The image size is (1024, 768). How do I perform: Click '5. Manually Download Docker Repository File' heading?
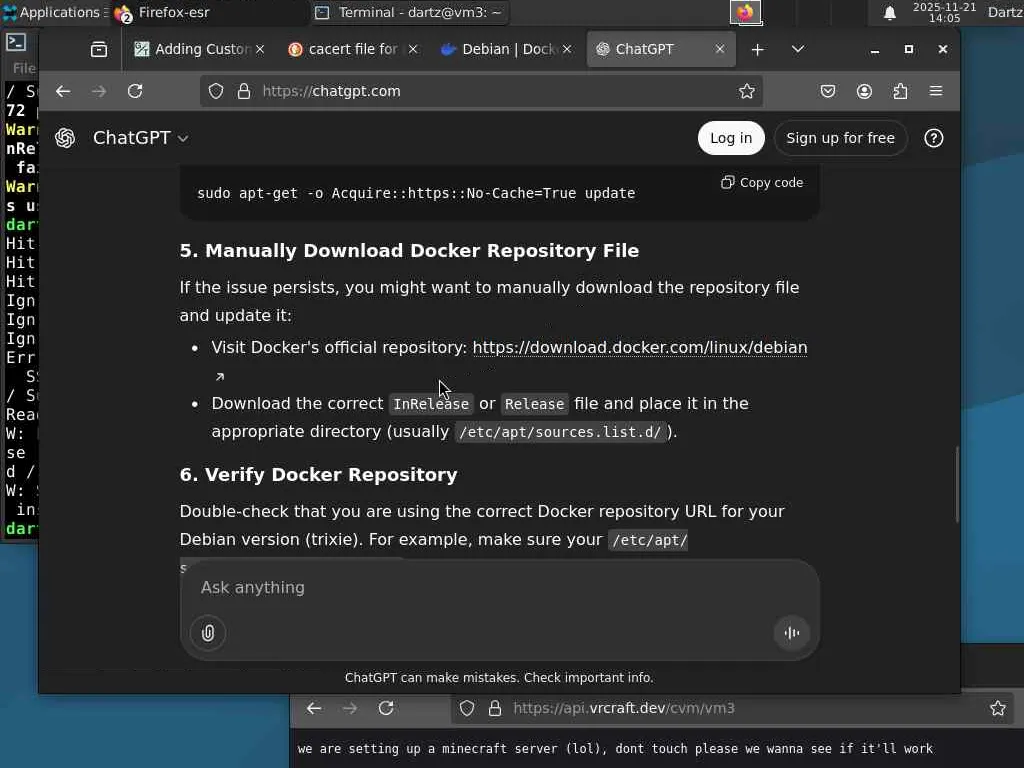point(409,251)
